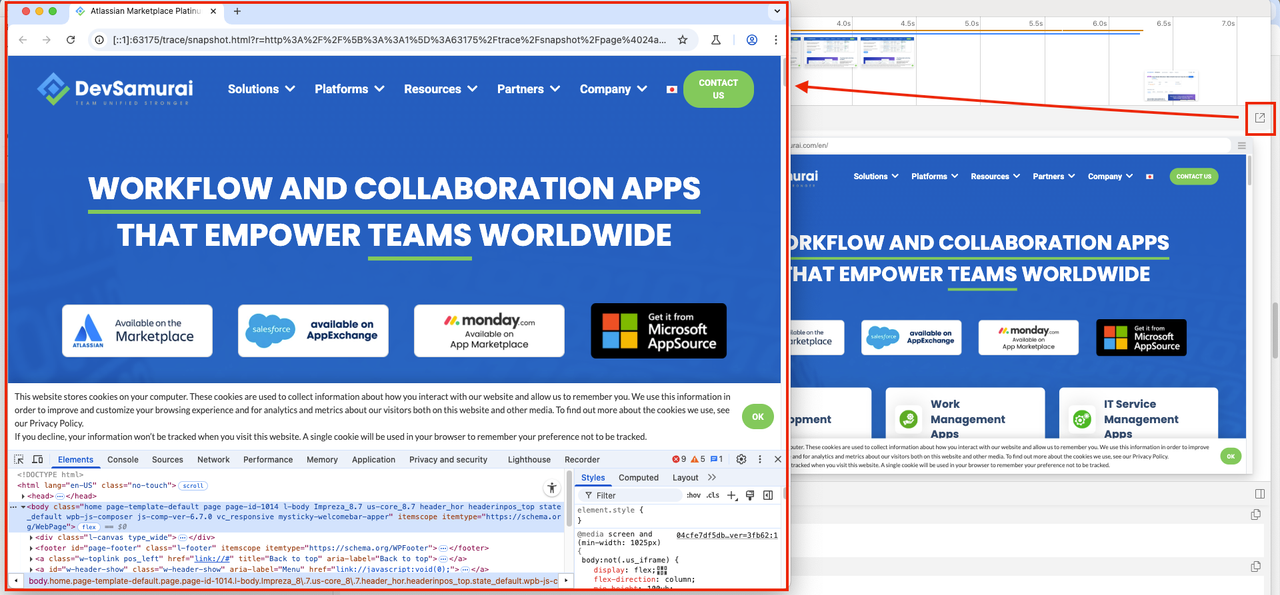Screen dimensions: 1280x595
Task: Show the 5 warnings in DevTools
Action: pos(698,459)
